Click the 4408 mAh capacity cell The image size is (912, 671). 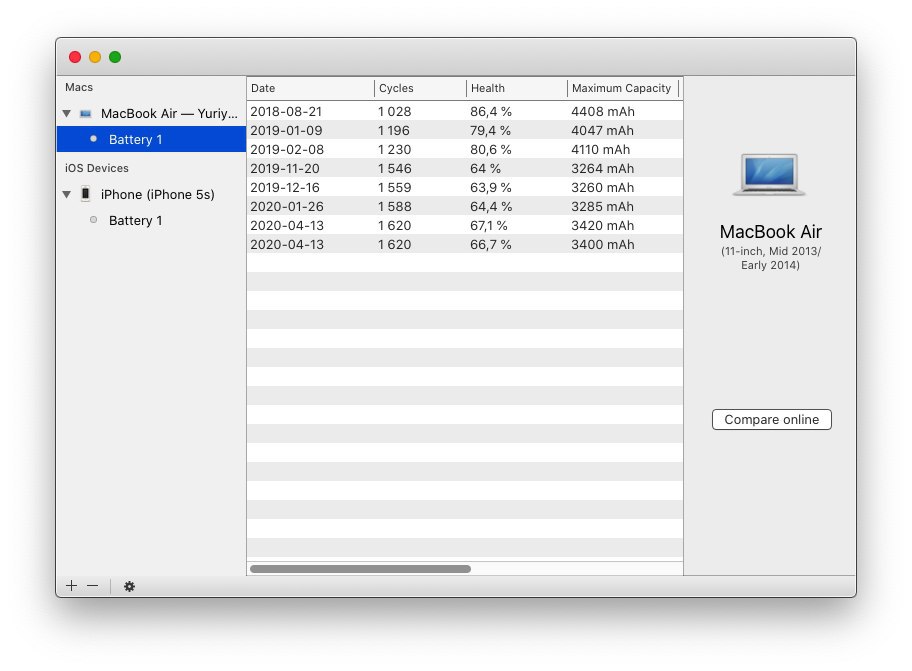point(603,111)
